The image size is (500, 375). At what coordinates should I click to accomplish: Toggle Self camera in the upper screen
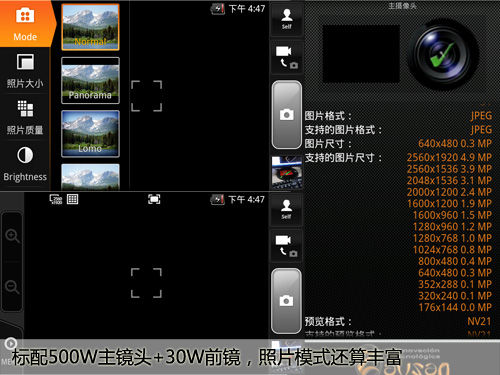[287, 19]
